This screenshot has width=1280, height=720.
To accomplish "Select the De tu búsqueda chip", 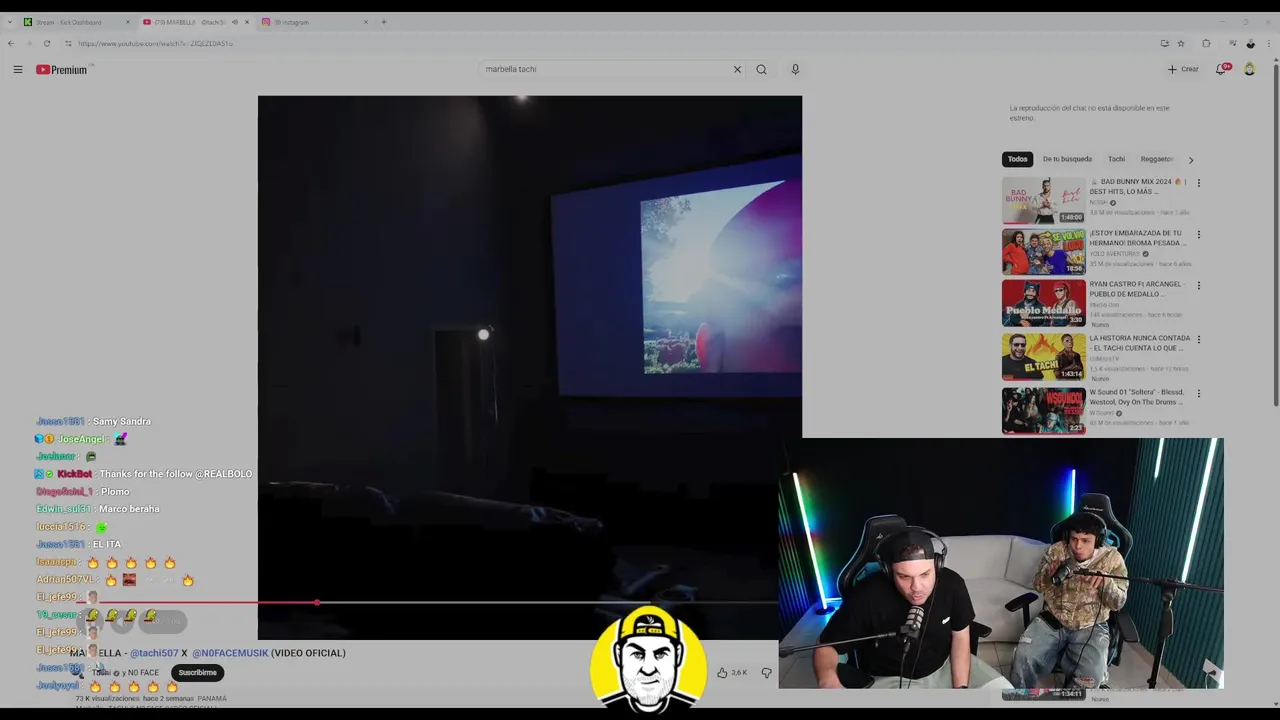I will click(1067, 159).
